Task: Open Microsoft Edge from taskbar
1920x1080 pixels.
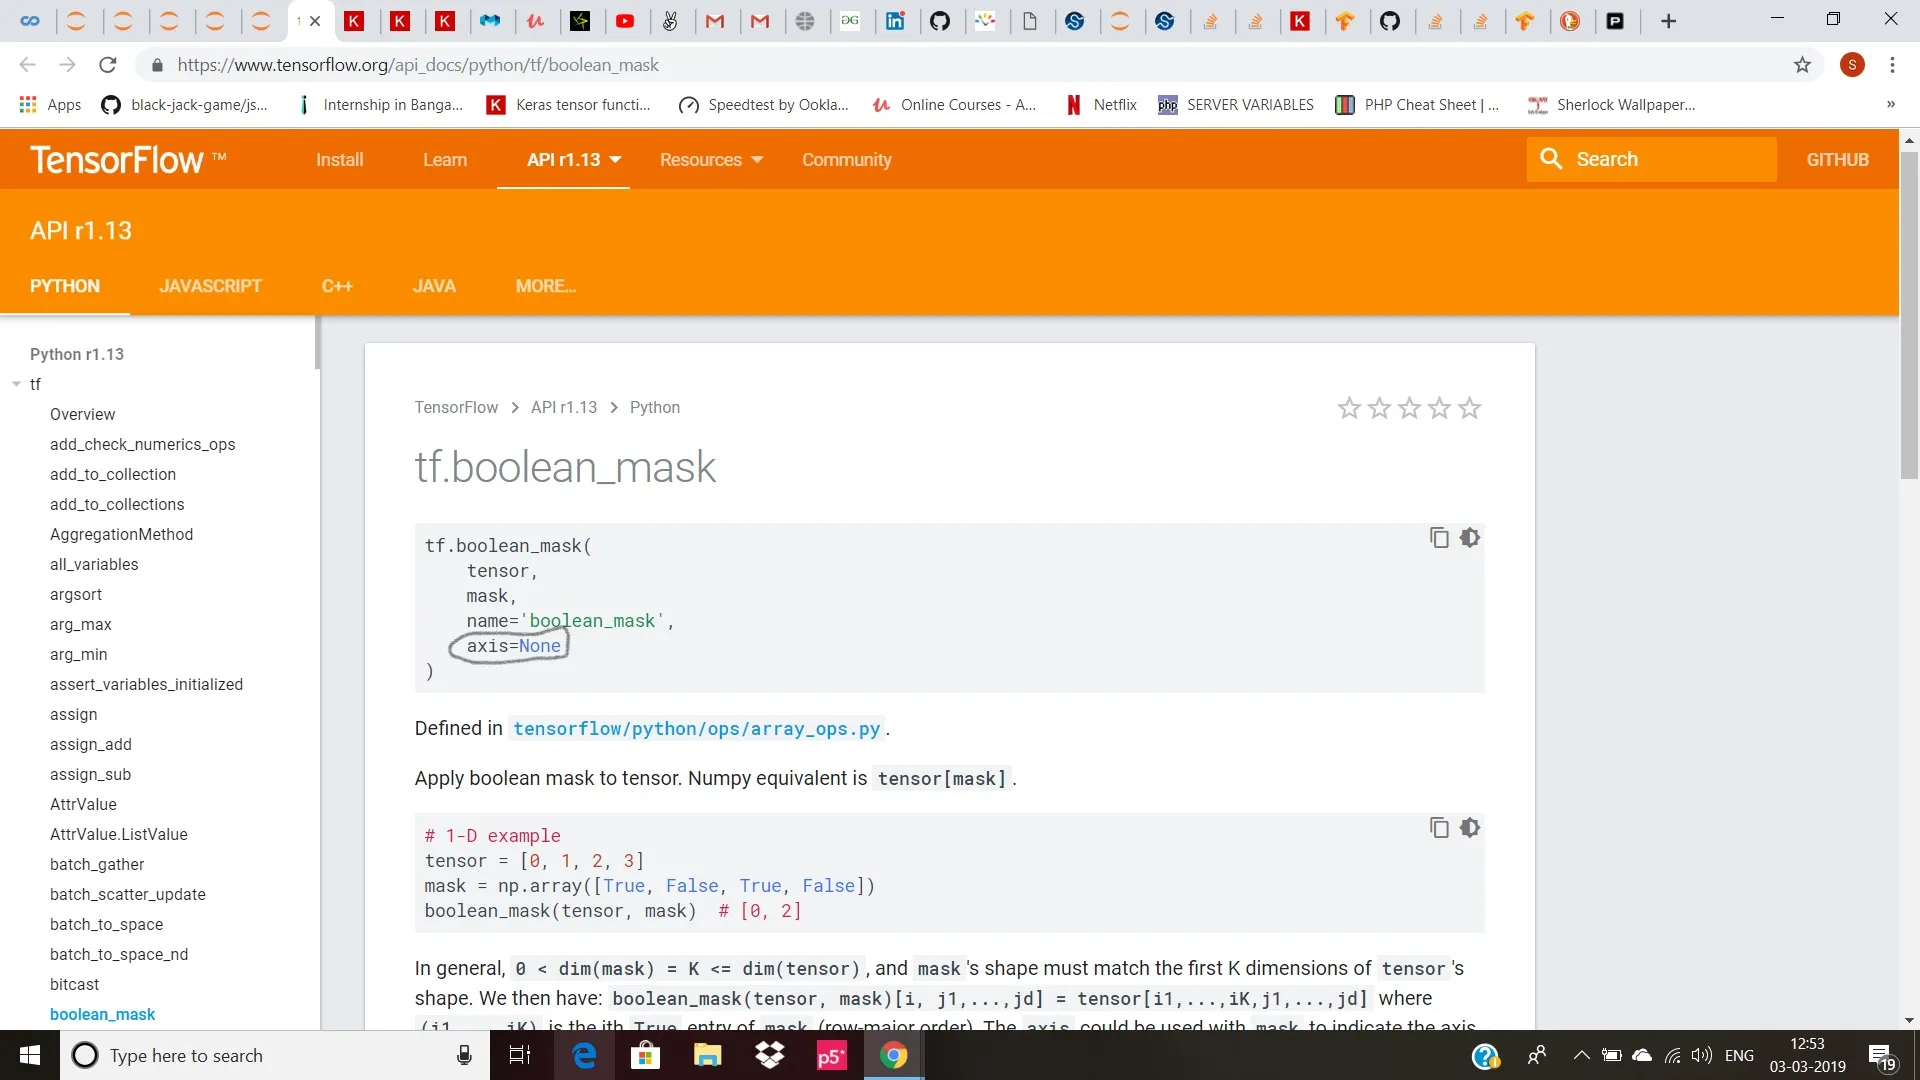Action: (x=584, y=1055)
